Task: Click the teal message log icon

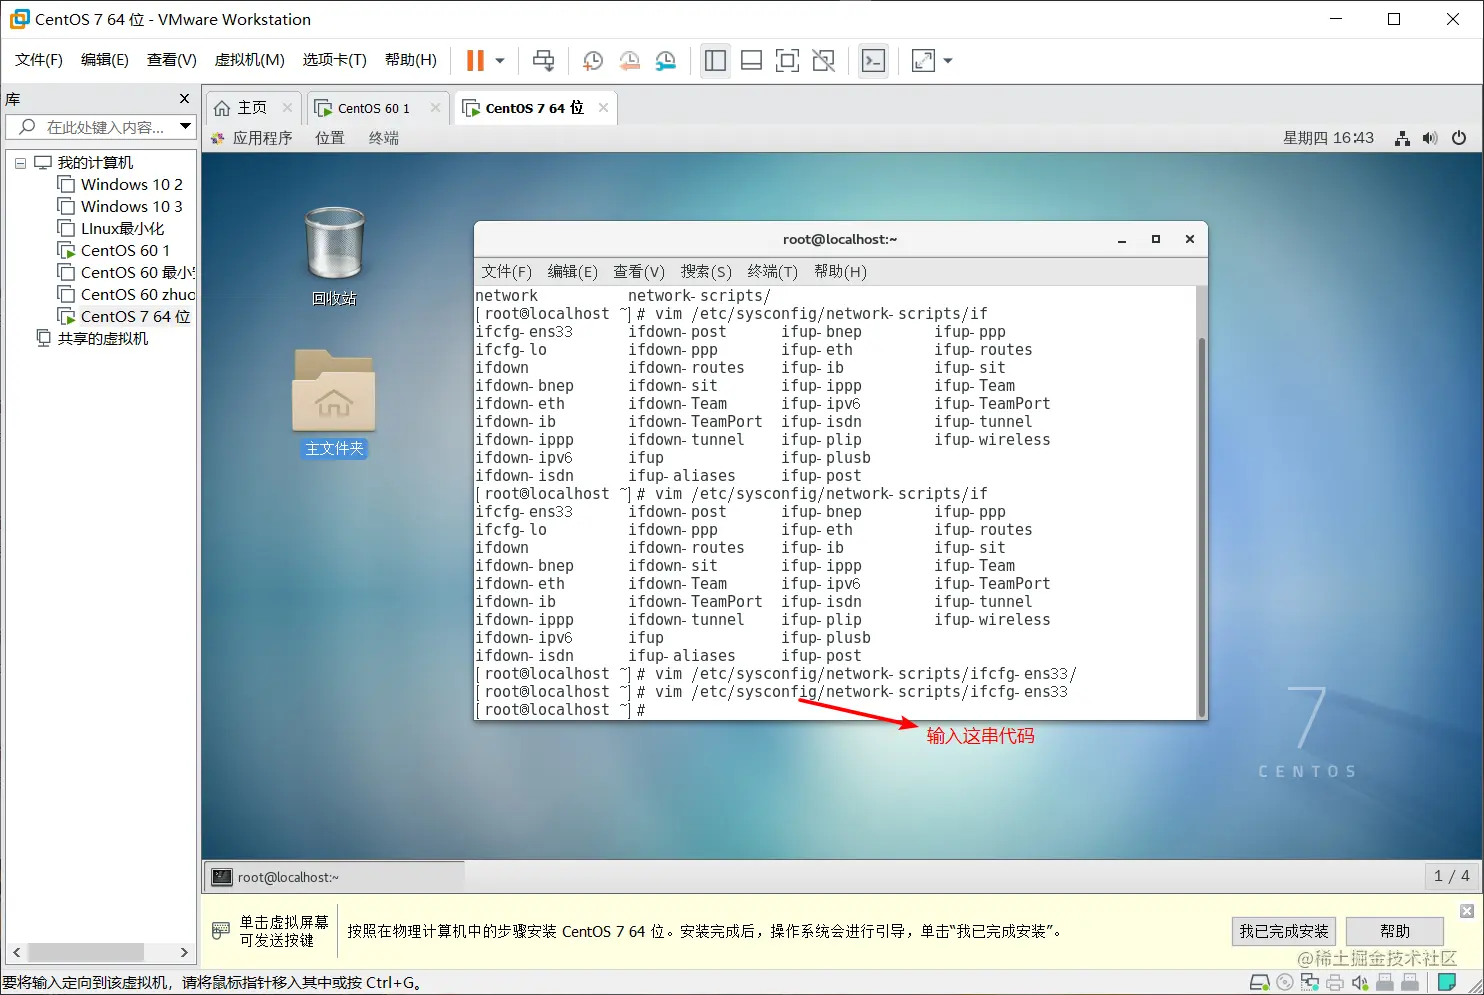Action: [x=1446, y=983]
